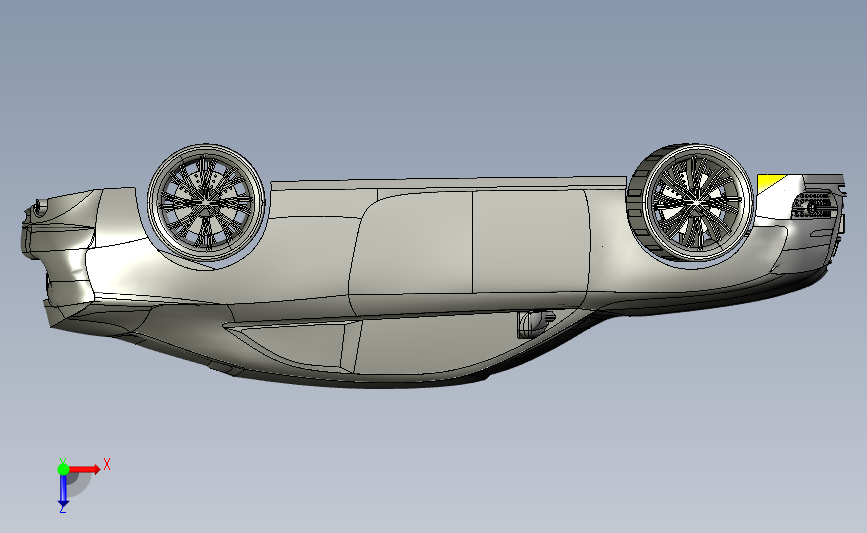Select the right wheel rim near yellow face
Image resolution: width=867 pixels, height=533 pixels.
click(696, 203)
